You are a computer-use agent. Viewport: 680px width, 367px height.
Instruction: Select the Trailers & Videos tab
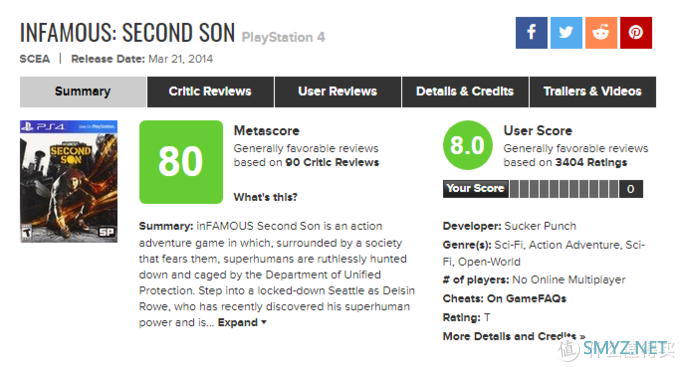[592, 92]
